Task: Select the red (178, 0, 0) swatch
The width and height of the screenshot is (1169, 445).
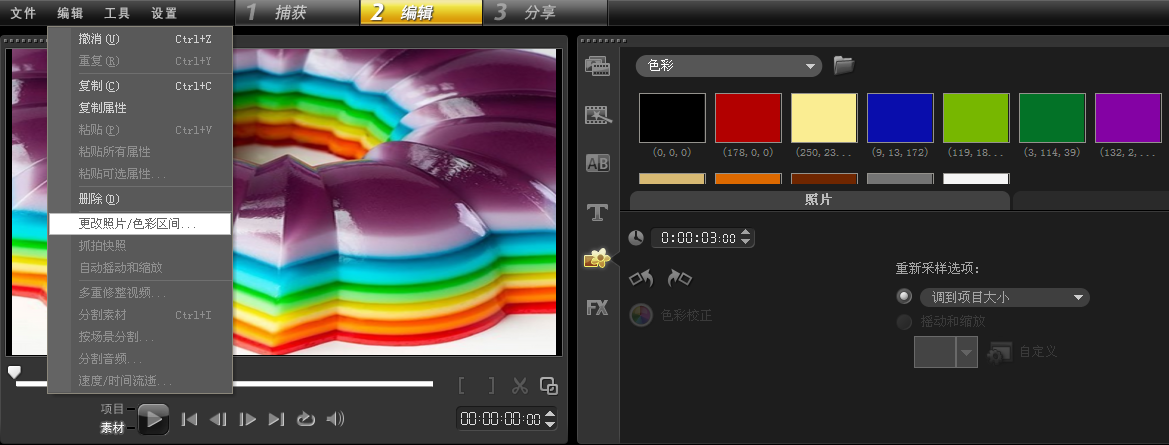Action: (748, 118)
